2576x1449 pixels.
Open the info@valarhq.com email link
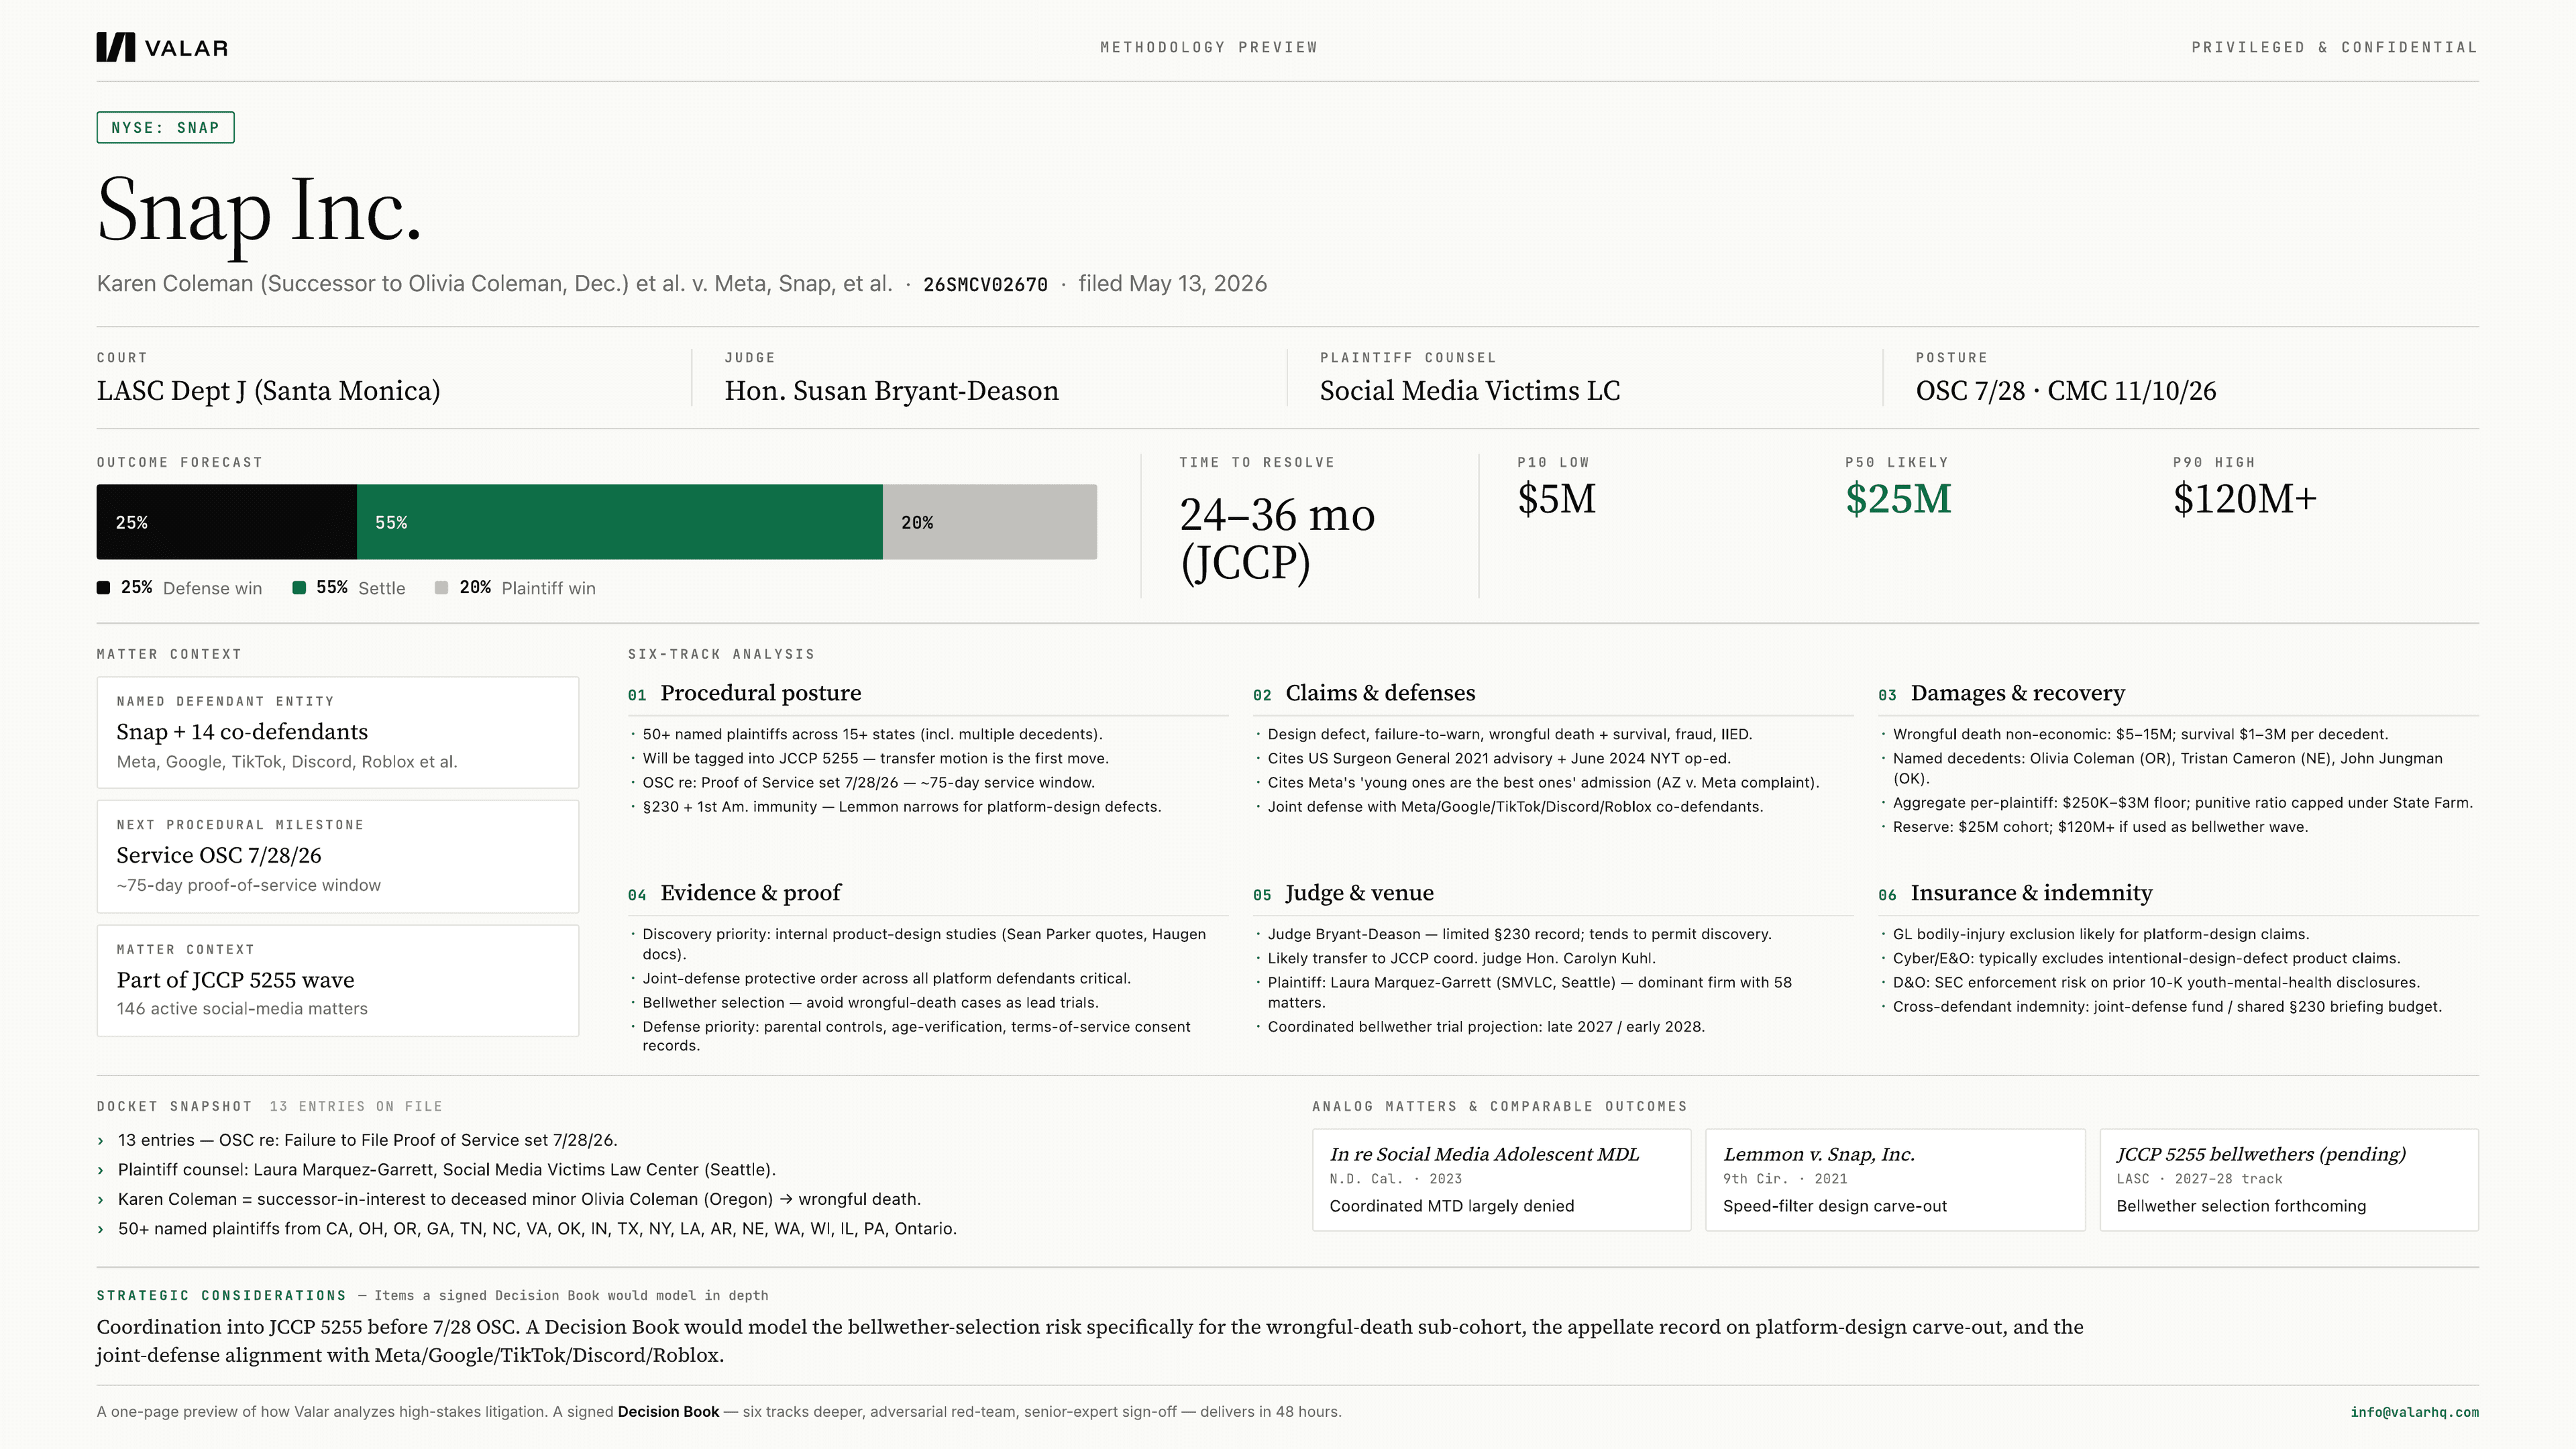point(2414,1412)
